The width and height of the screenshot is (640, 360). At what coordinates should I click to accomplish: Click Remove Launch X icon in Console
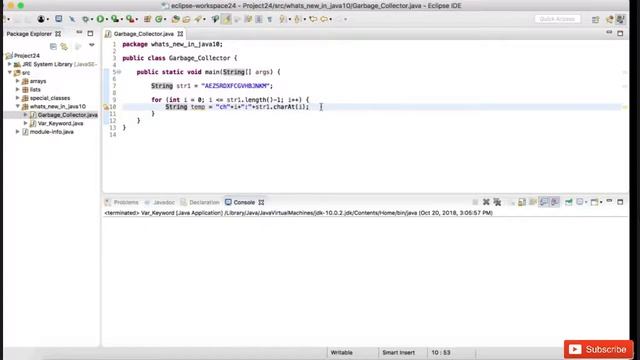pyautogui.click(x=486, y=202)
